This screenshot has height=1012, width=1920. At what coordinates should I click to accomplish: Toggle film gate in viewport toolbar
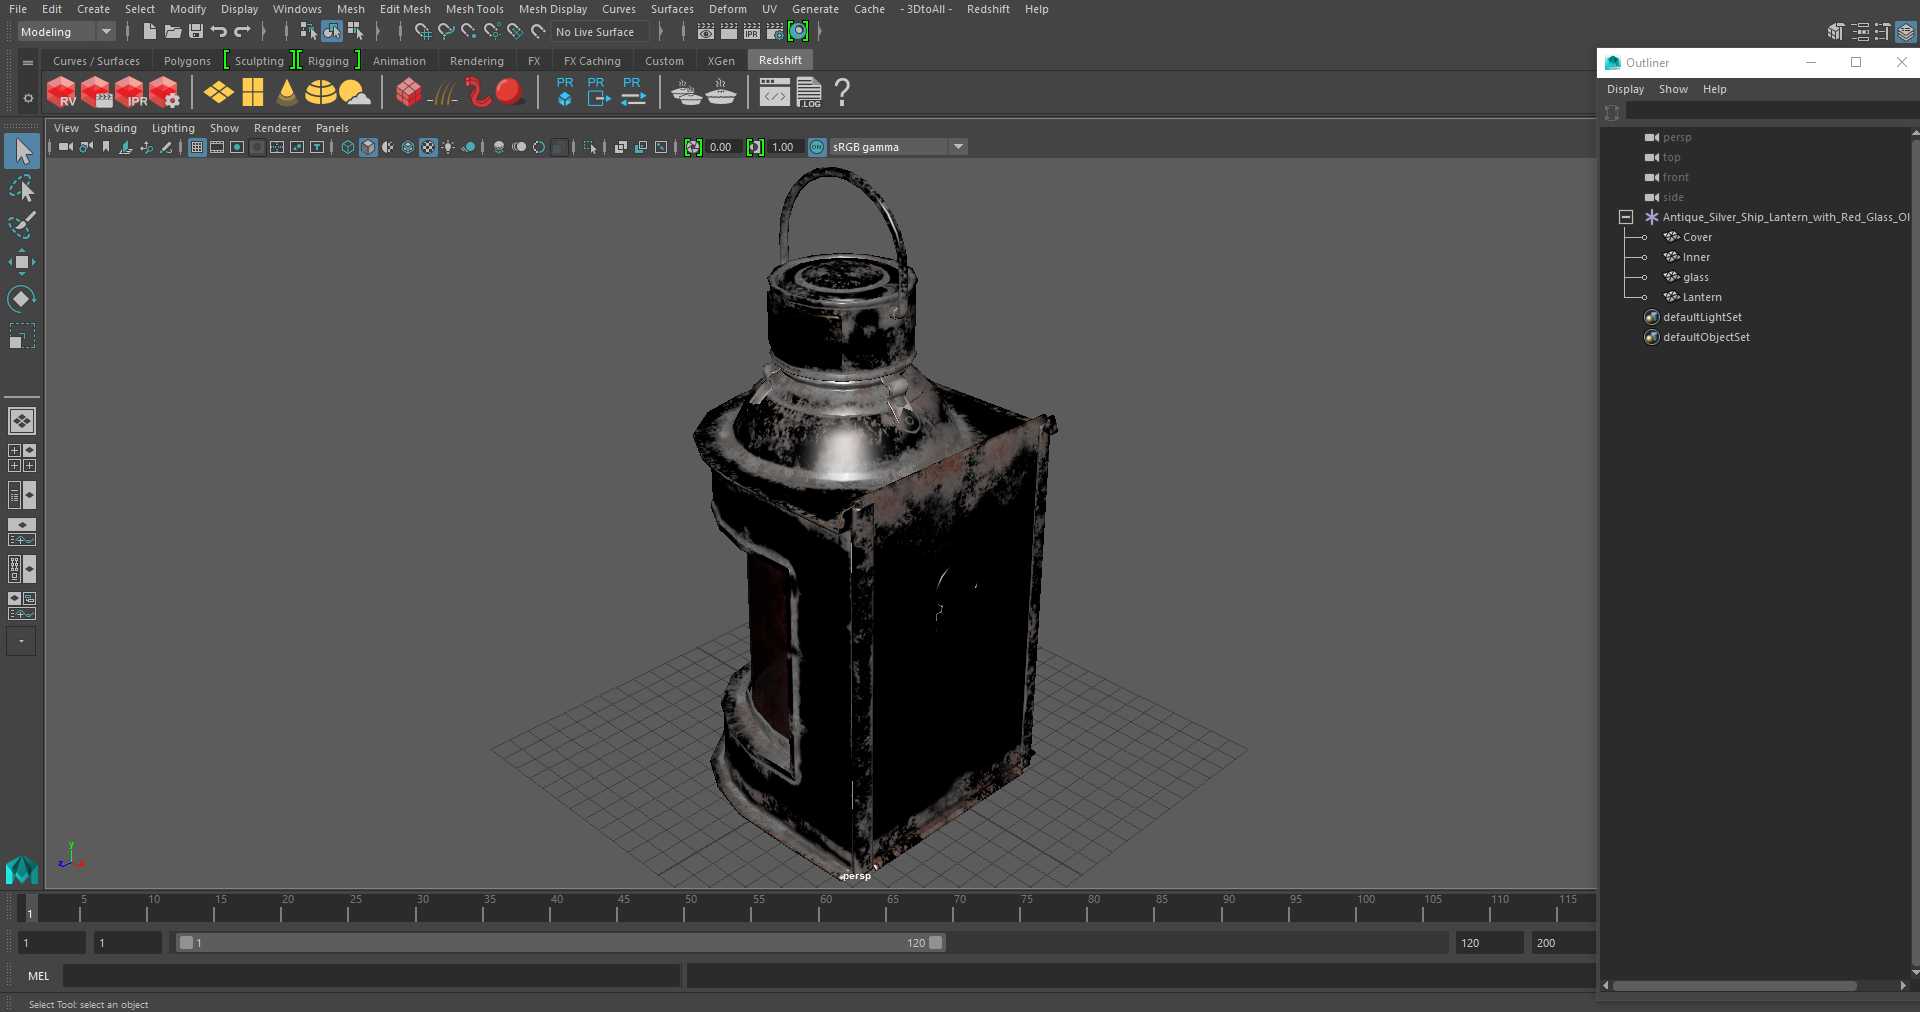click(x=217, y=147)
